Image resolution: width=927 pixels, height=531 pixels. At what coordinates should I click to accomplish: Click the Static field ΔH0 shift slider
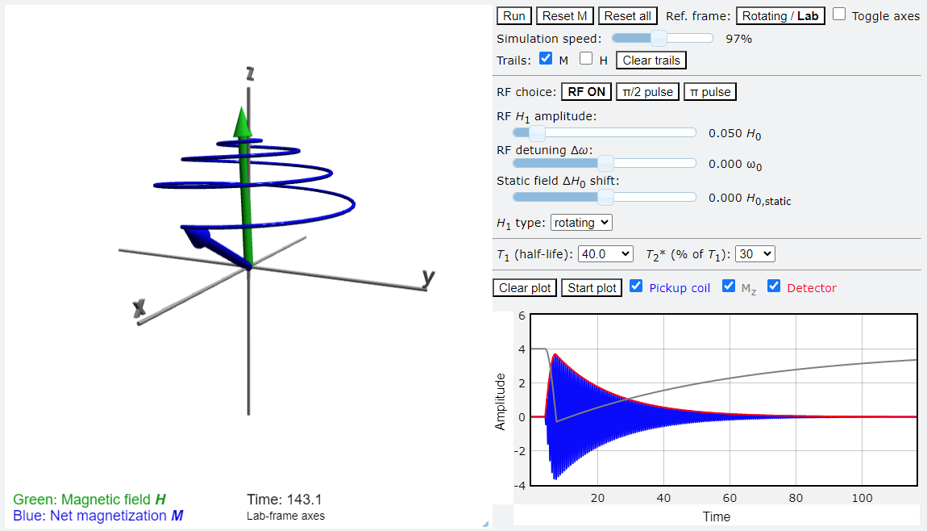tap(604, 198)
